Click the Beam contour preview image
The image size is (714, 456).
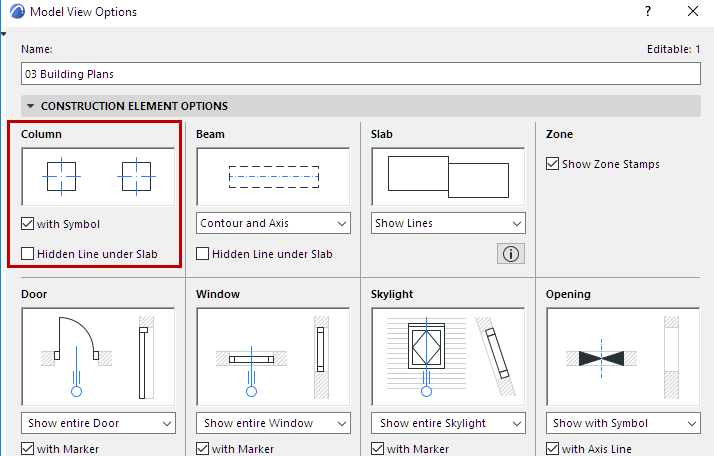[273, 177]
